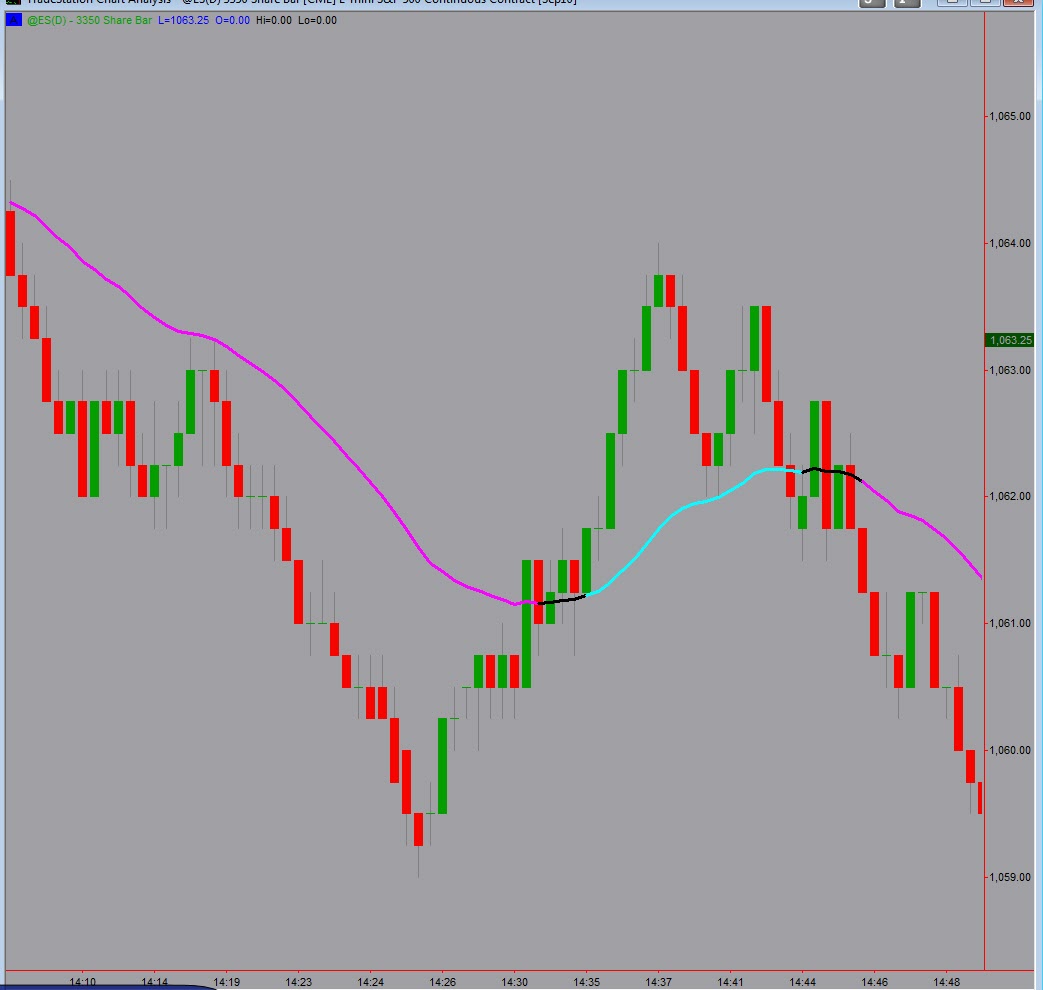Screen dimensions: 1043x990
Task: Click the green 1,063.25 current price marker
Action: click(1008, 340)
